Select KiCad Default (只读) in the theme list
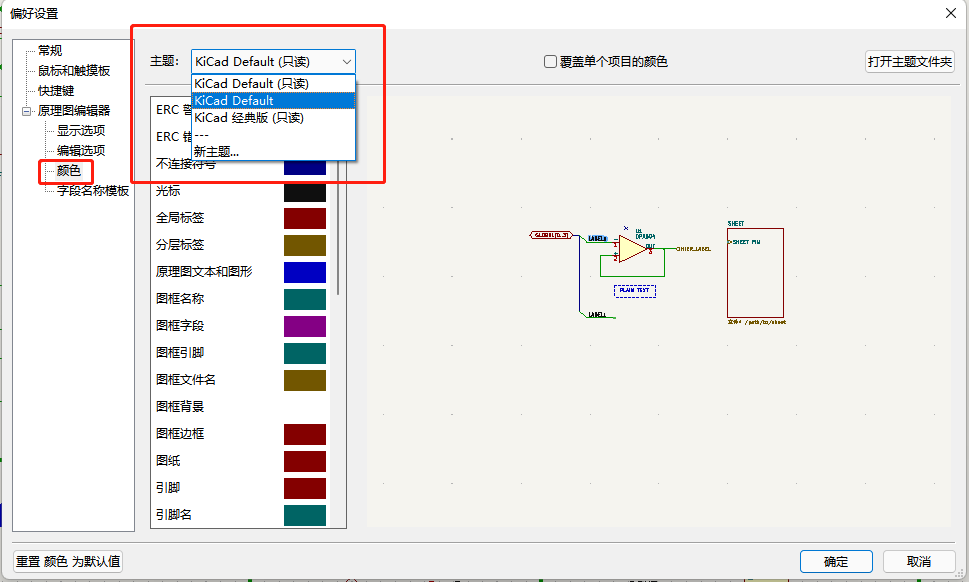 point(273,83)
